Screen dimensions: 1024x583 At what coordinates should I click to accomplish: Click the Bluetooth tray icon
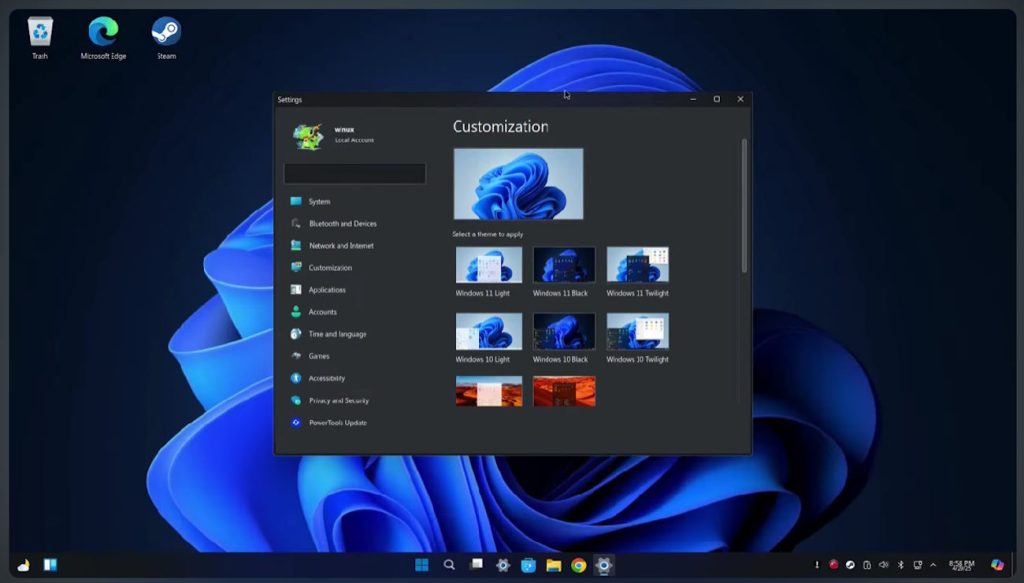(x=901, y=565)
